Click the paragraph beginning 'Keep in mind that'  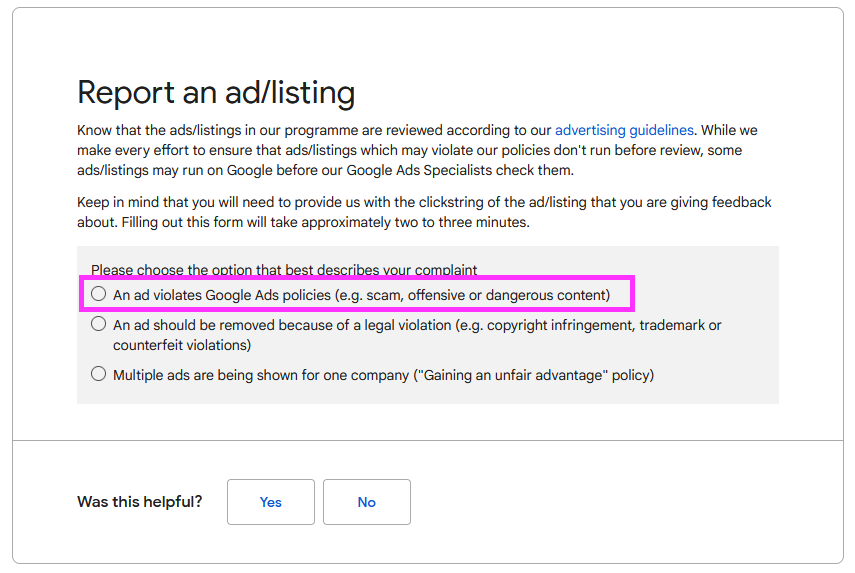[424, 212]
